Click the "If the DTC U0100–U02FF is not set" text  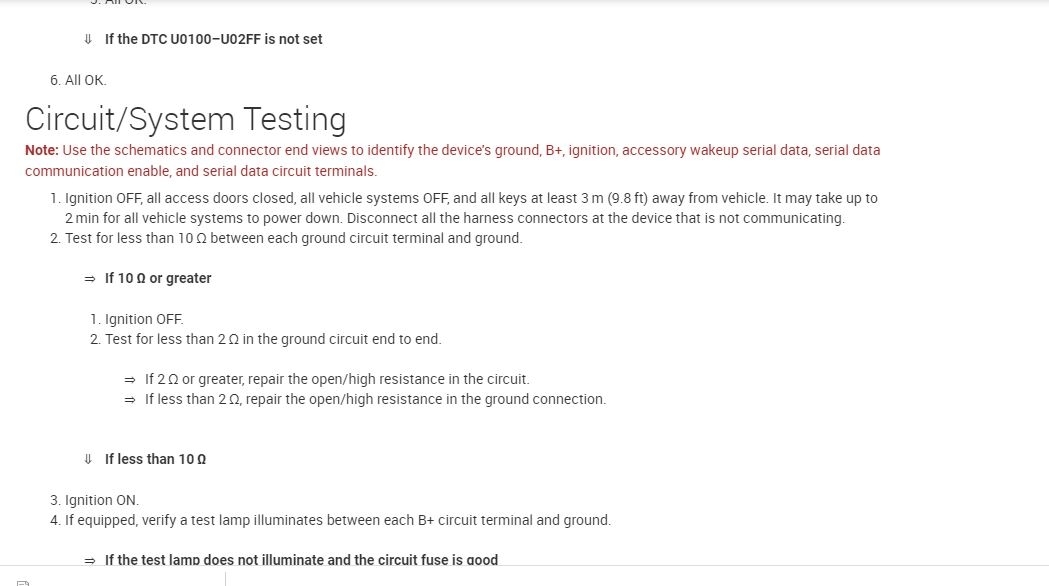coord(213,40)
